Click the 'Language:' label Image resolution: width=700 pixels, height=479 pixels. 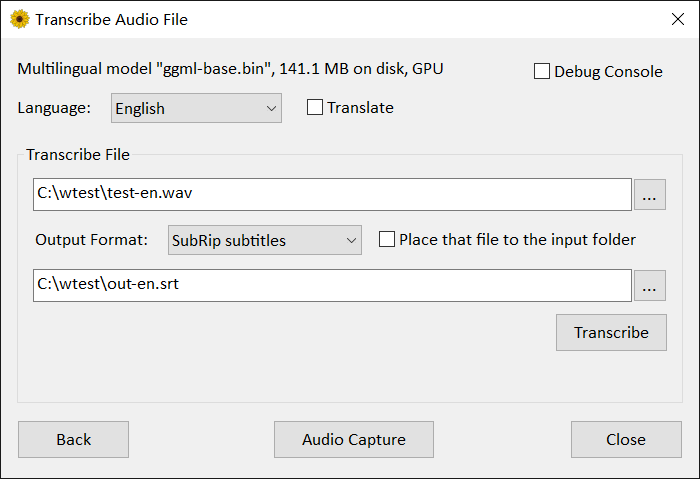[54, 108]
